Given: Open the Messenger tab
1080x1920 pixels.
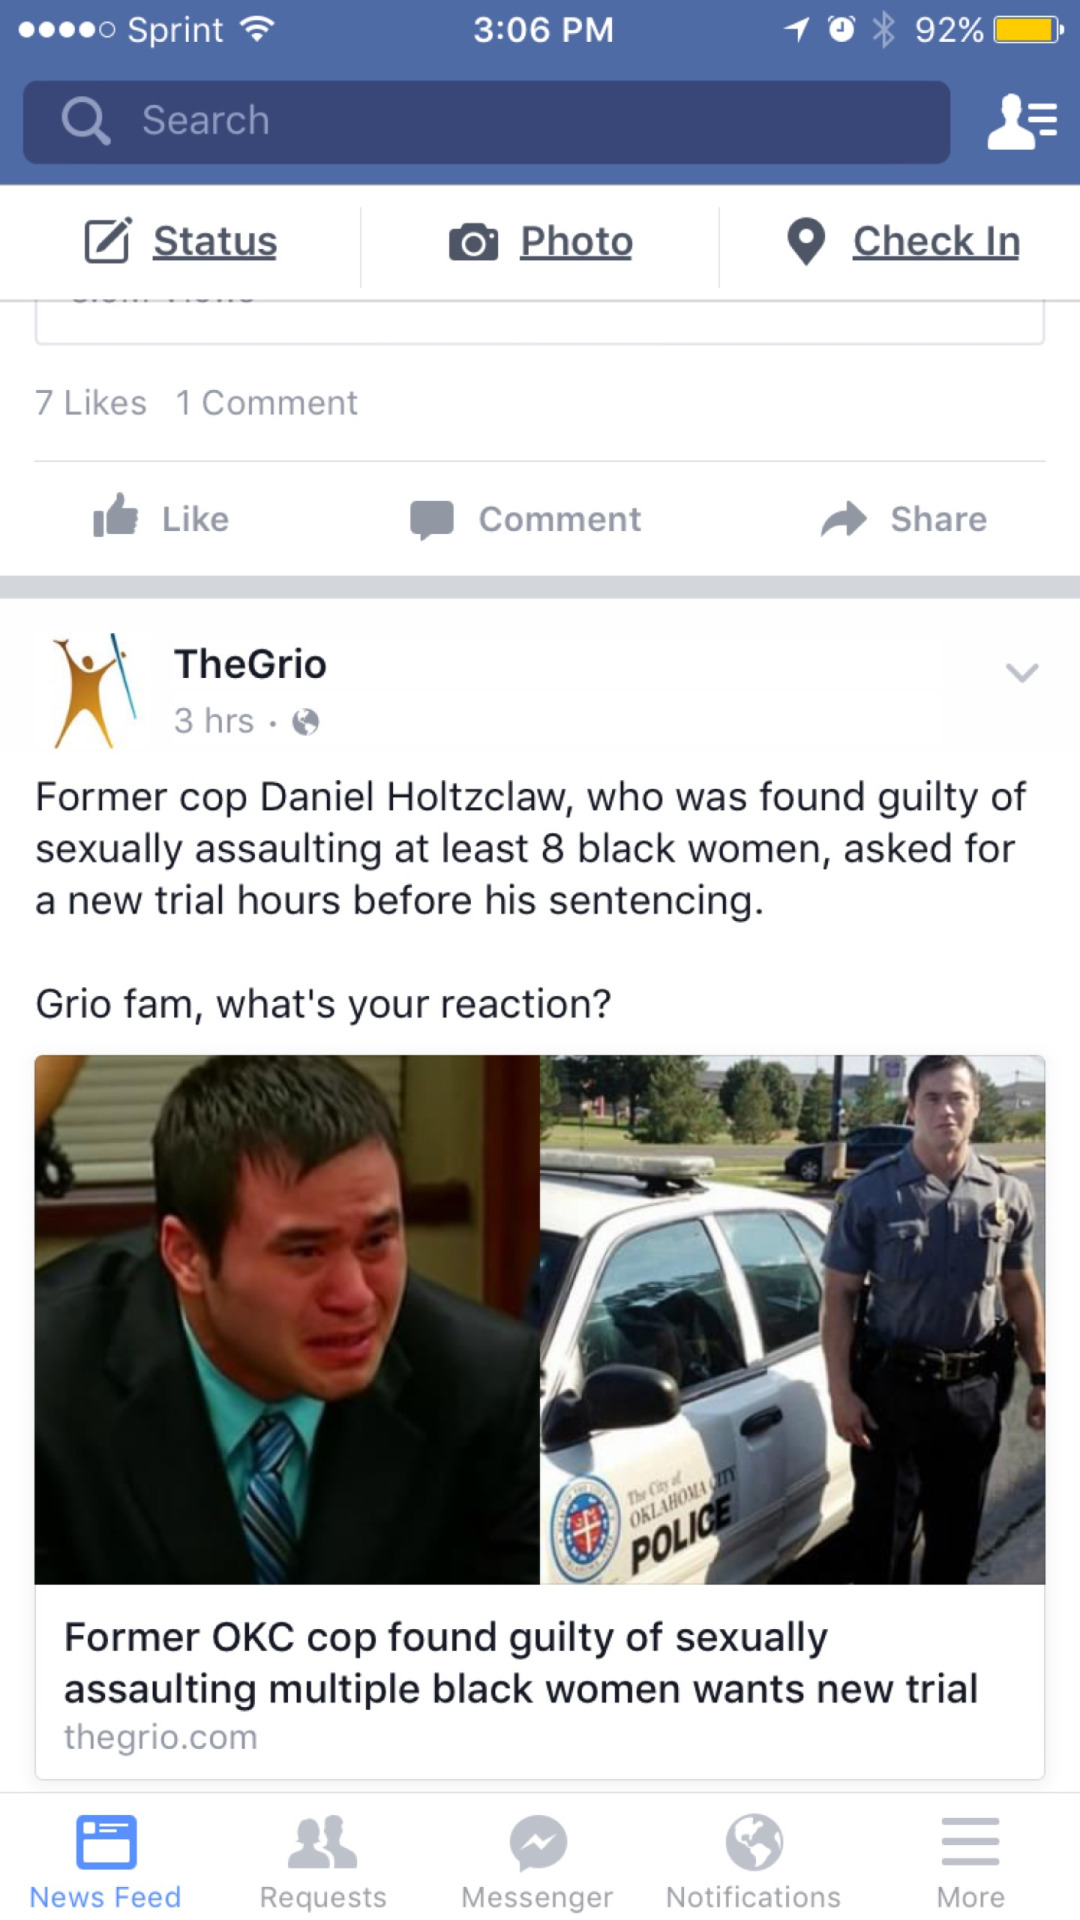Looking at the screenshot, I should coord(538,1862).
